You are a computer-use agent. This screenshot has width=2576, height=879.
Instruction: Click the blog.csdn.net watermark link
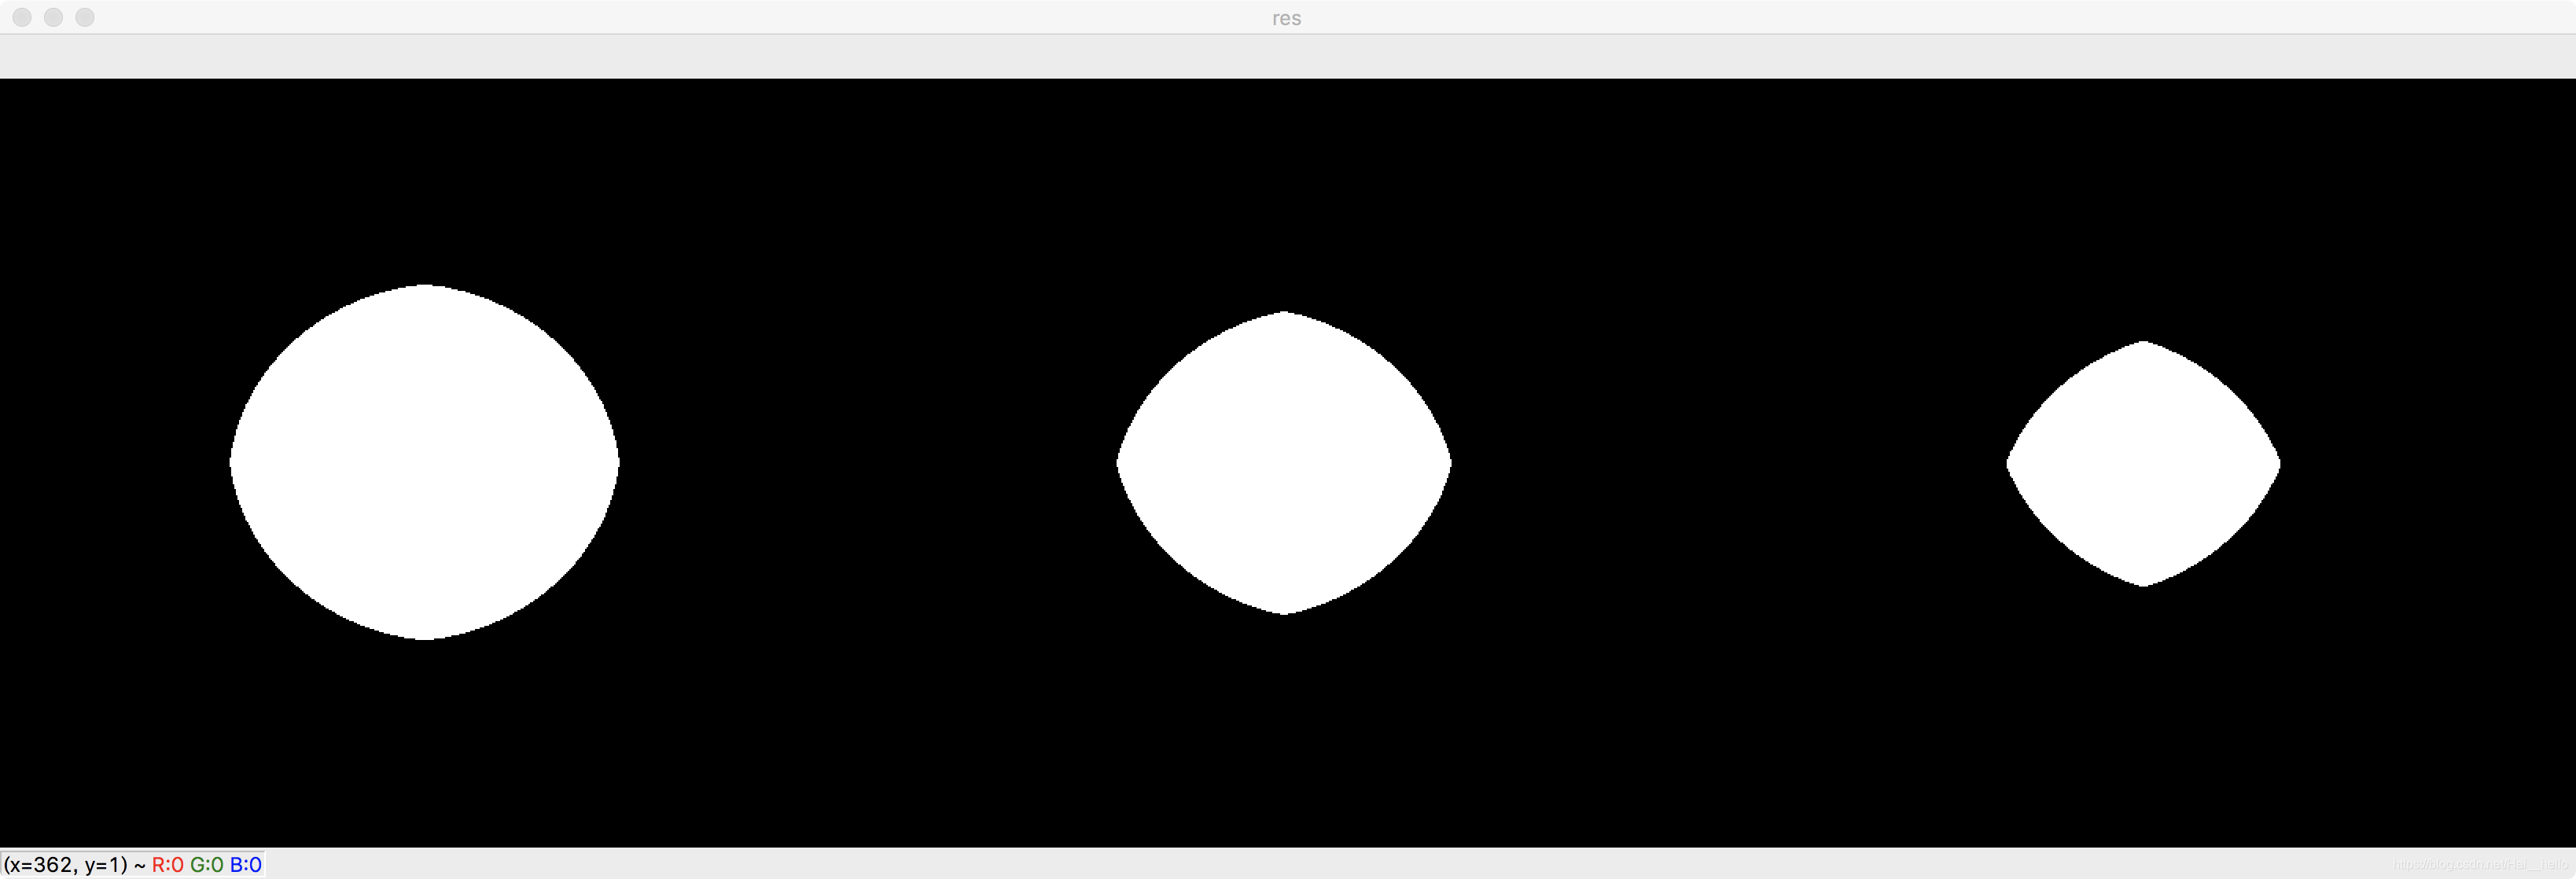point(2480,865)
